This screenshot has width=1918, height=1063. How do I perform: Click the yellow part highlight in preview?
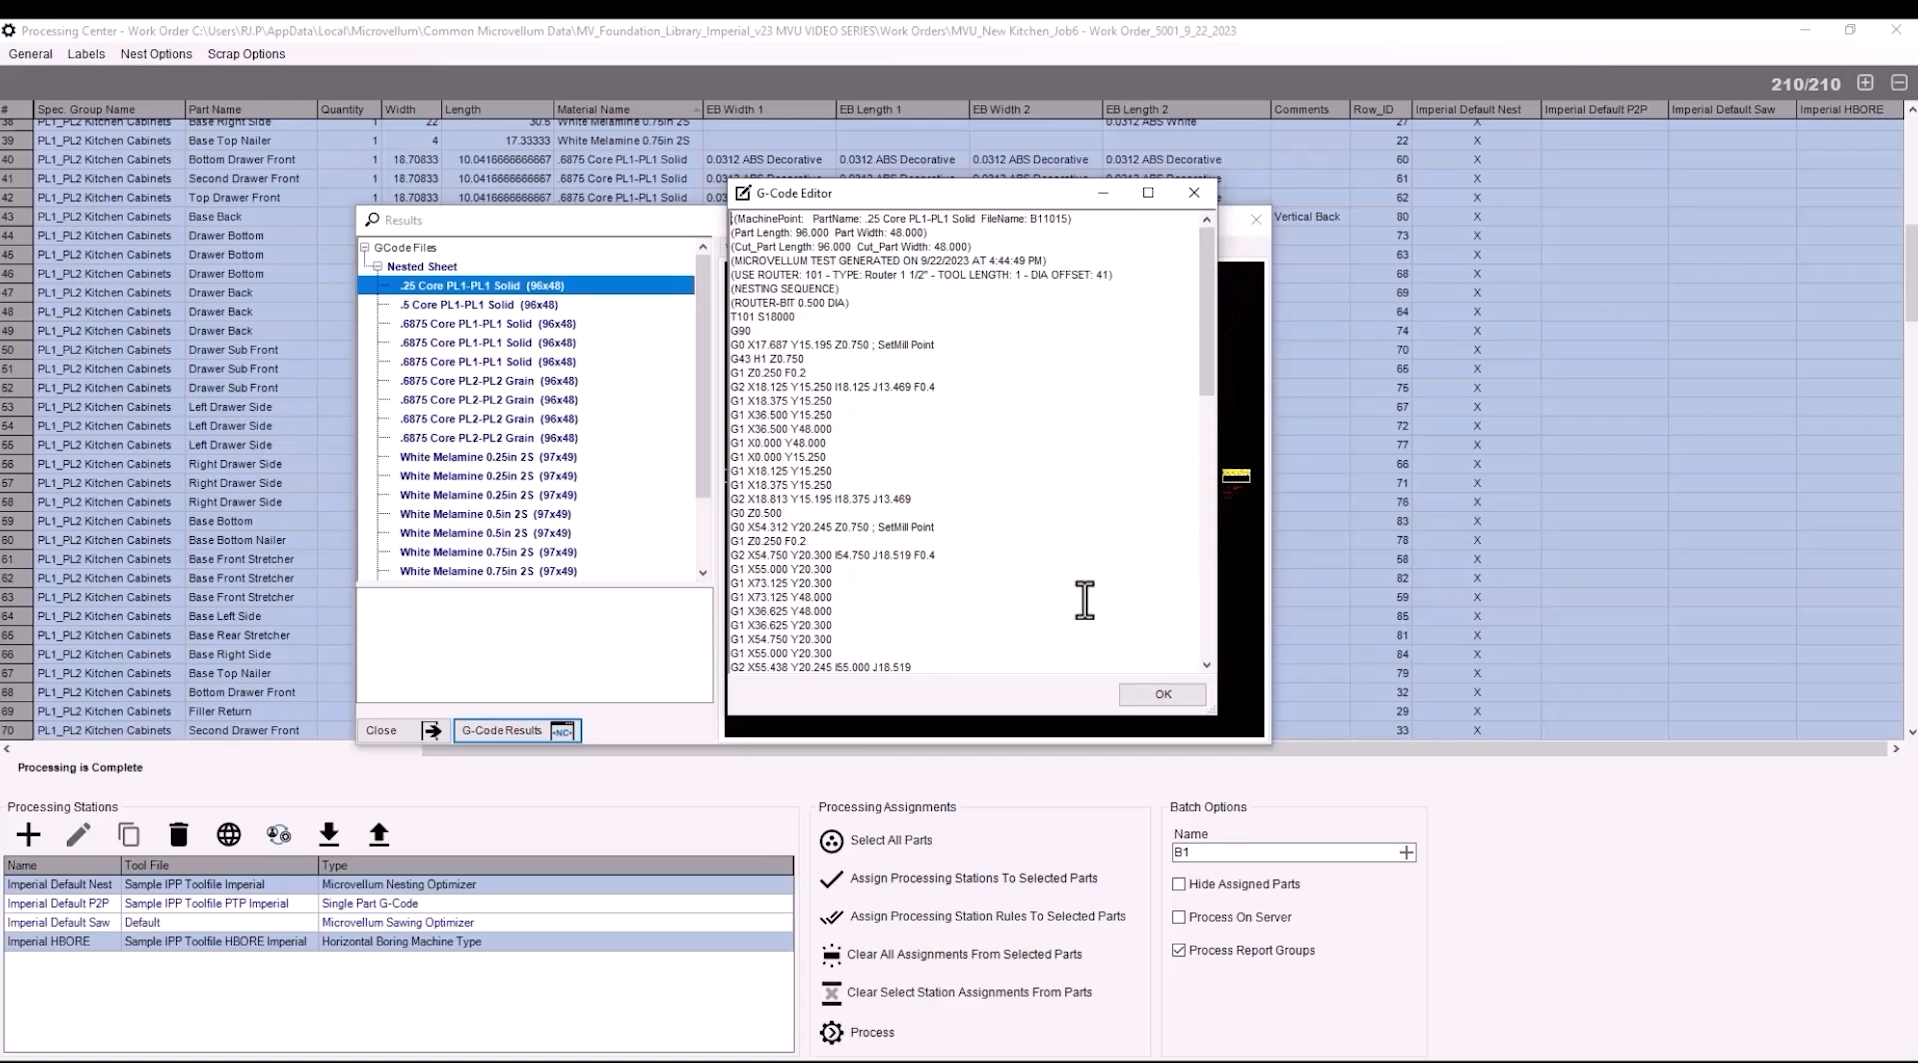pos(1236,475)
